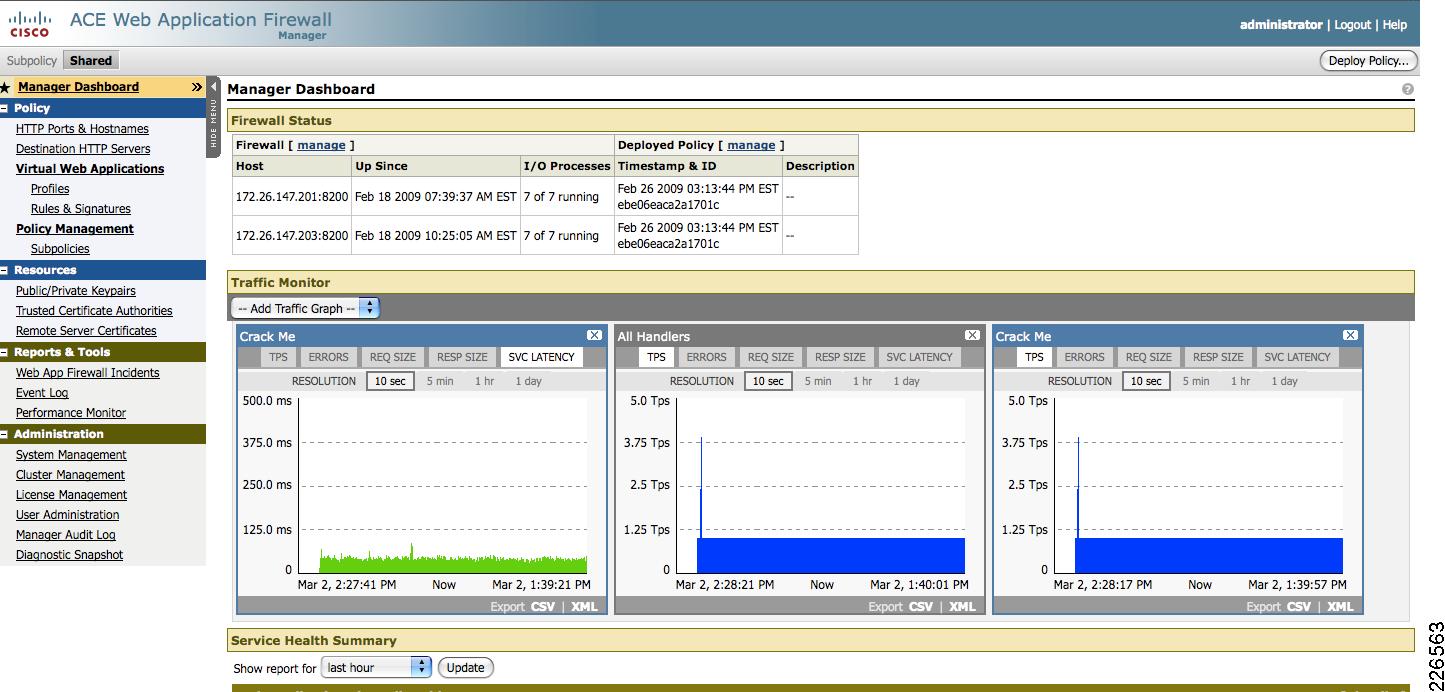Open the last hour report period dropdown

375,667
